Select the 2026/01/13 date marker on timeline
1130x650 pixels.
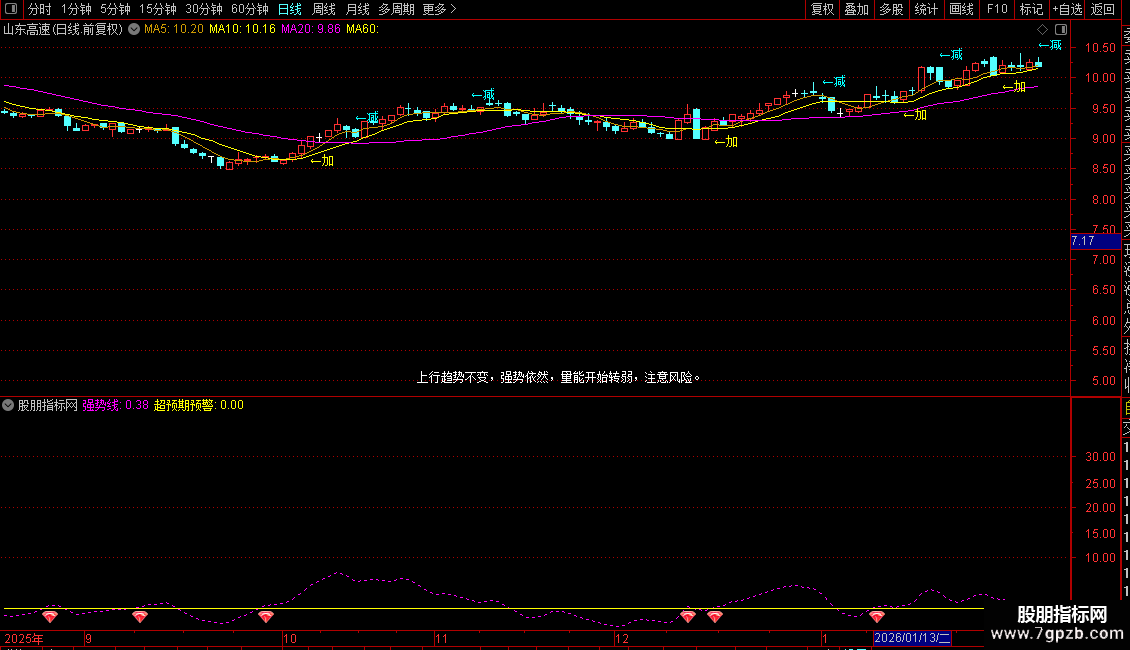point(913,638)
